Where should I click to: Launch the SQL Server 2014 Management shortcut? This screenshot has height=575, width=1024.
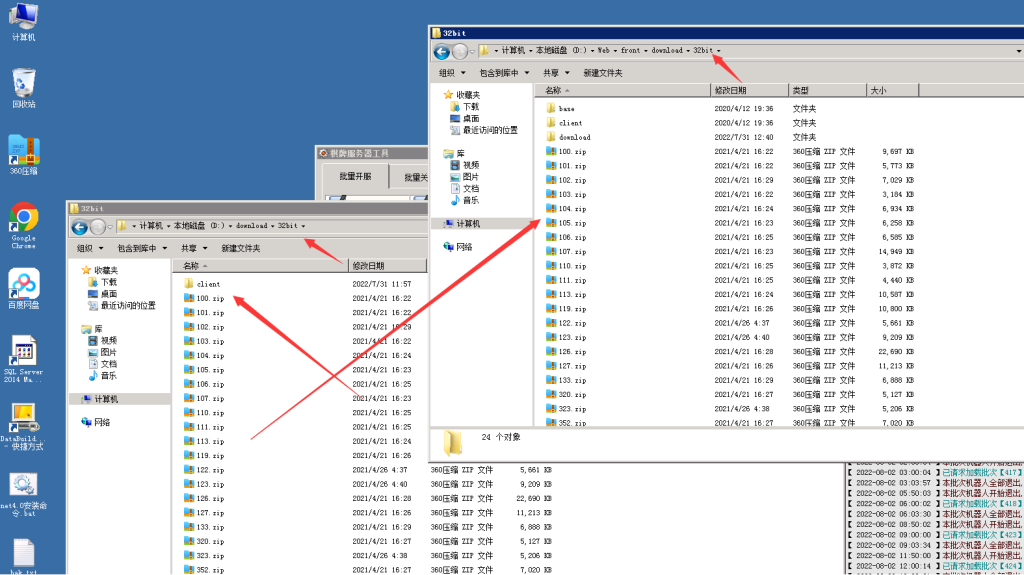coord(24,353)
